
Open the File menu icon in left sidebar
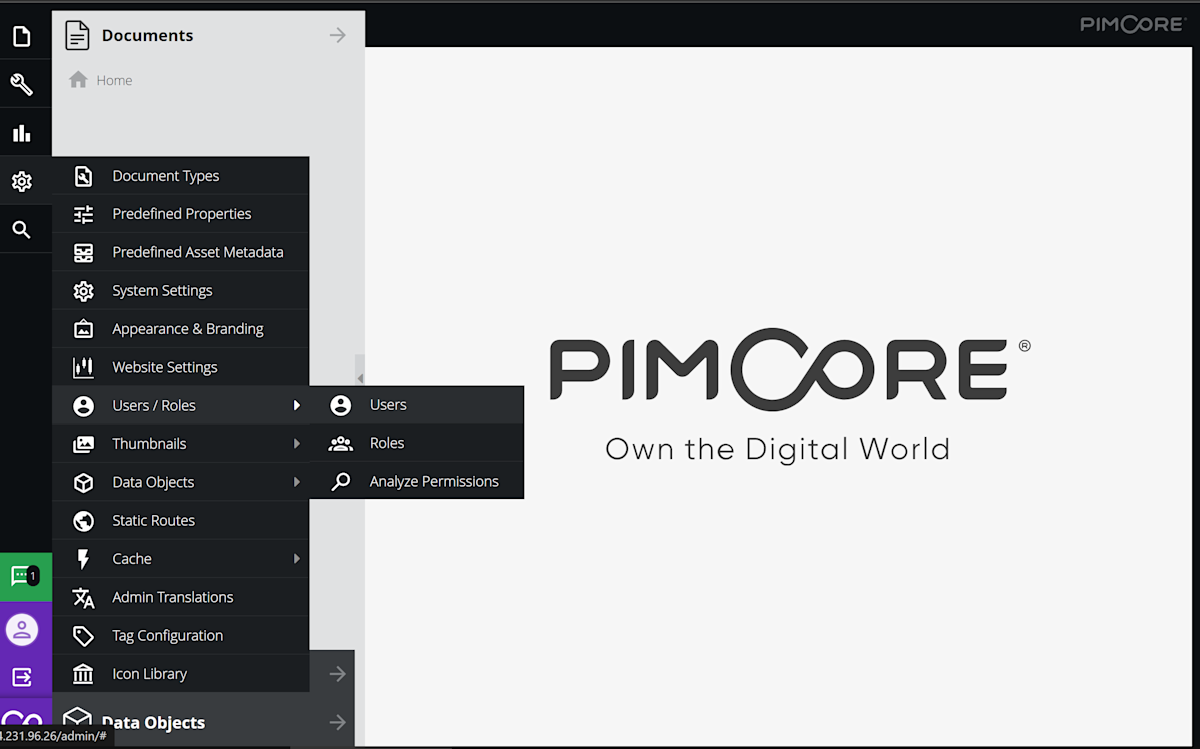pyautogui.click(x=22, y=37)
